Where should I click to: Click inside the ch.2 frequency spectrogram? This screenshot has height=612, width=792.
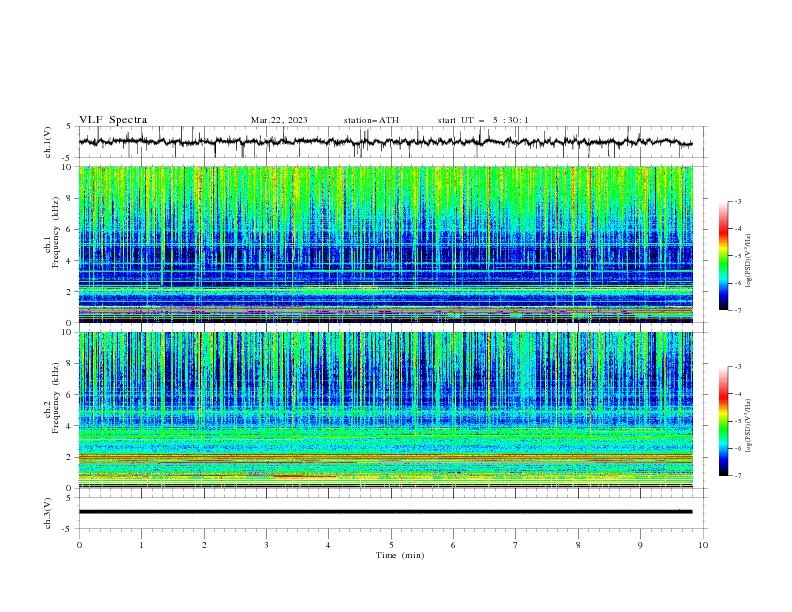click(385, 410)
